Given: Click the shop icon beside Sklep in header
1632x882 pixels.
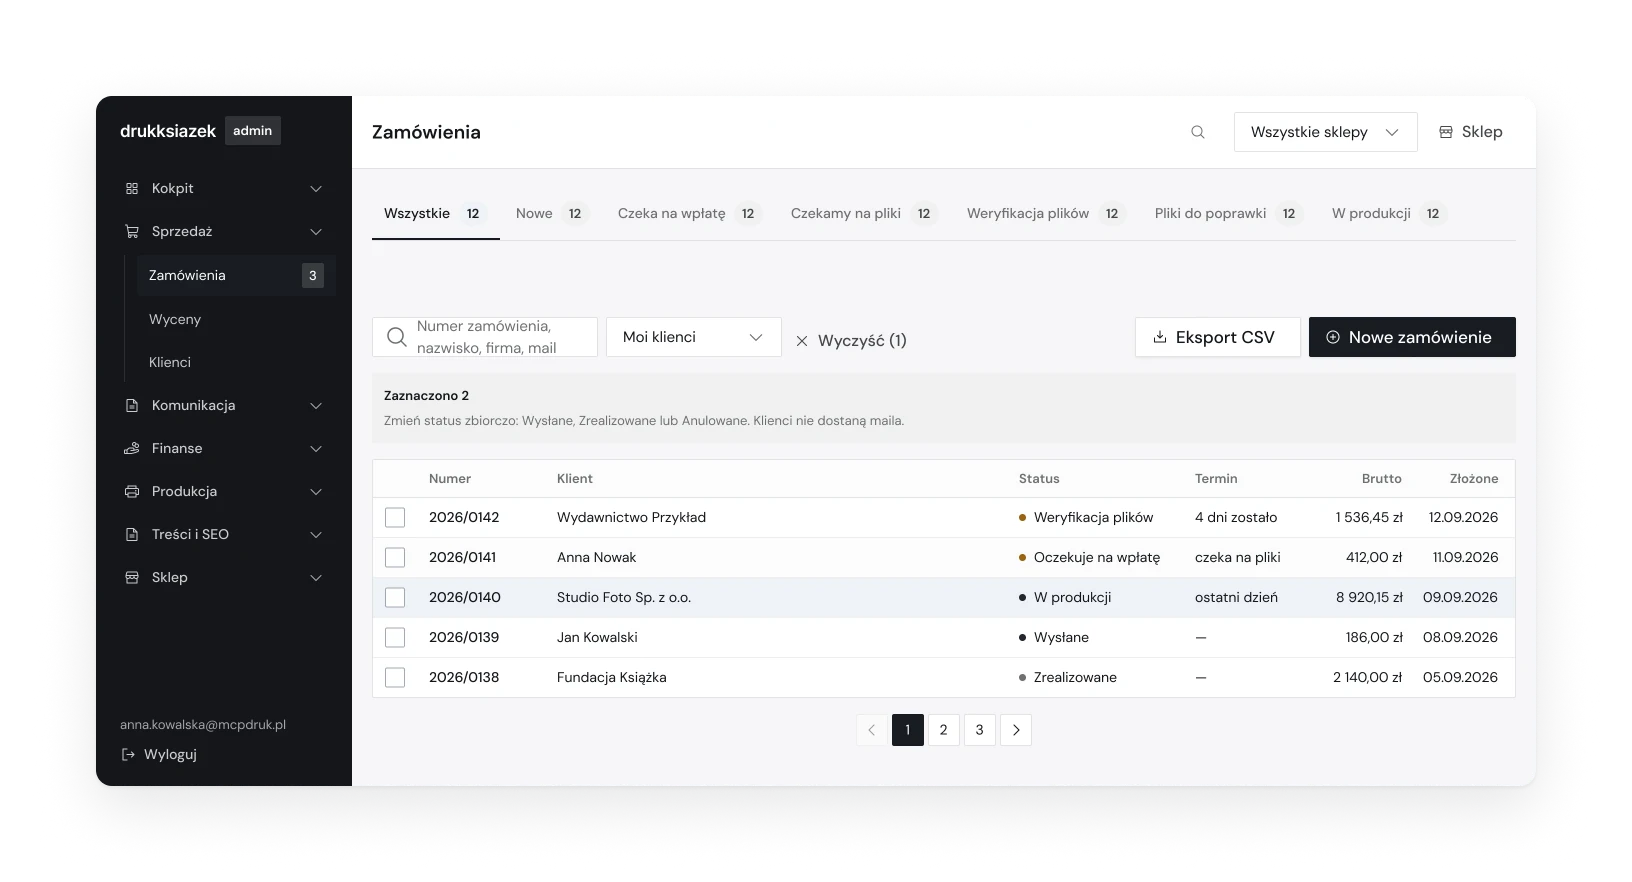Looking at the screenshot, I should click(1446, 132).
